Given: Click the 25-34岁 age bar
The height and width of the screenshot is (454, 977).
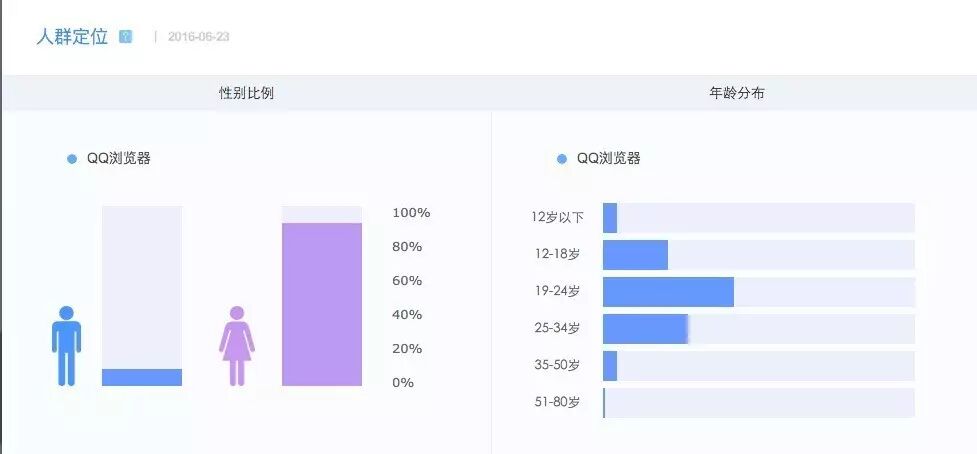Looking at the screenshot, I should (645, 329).
